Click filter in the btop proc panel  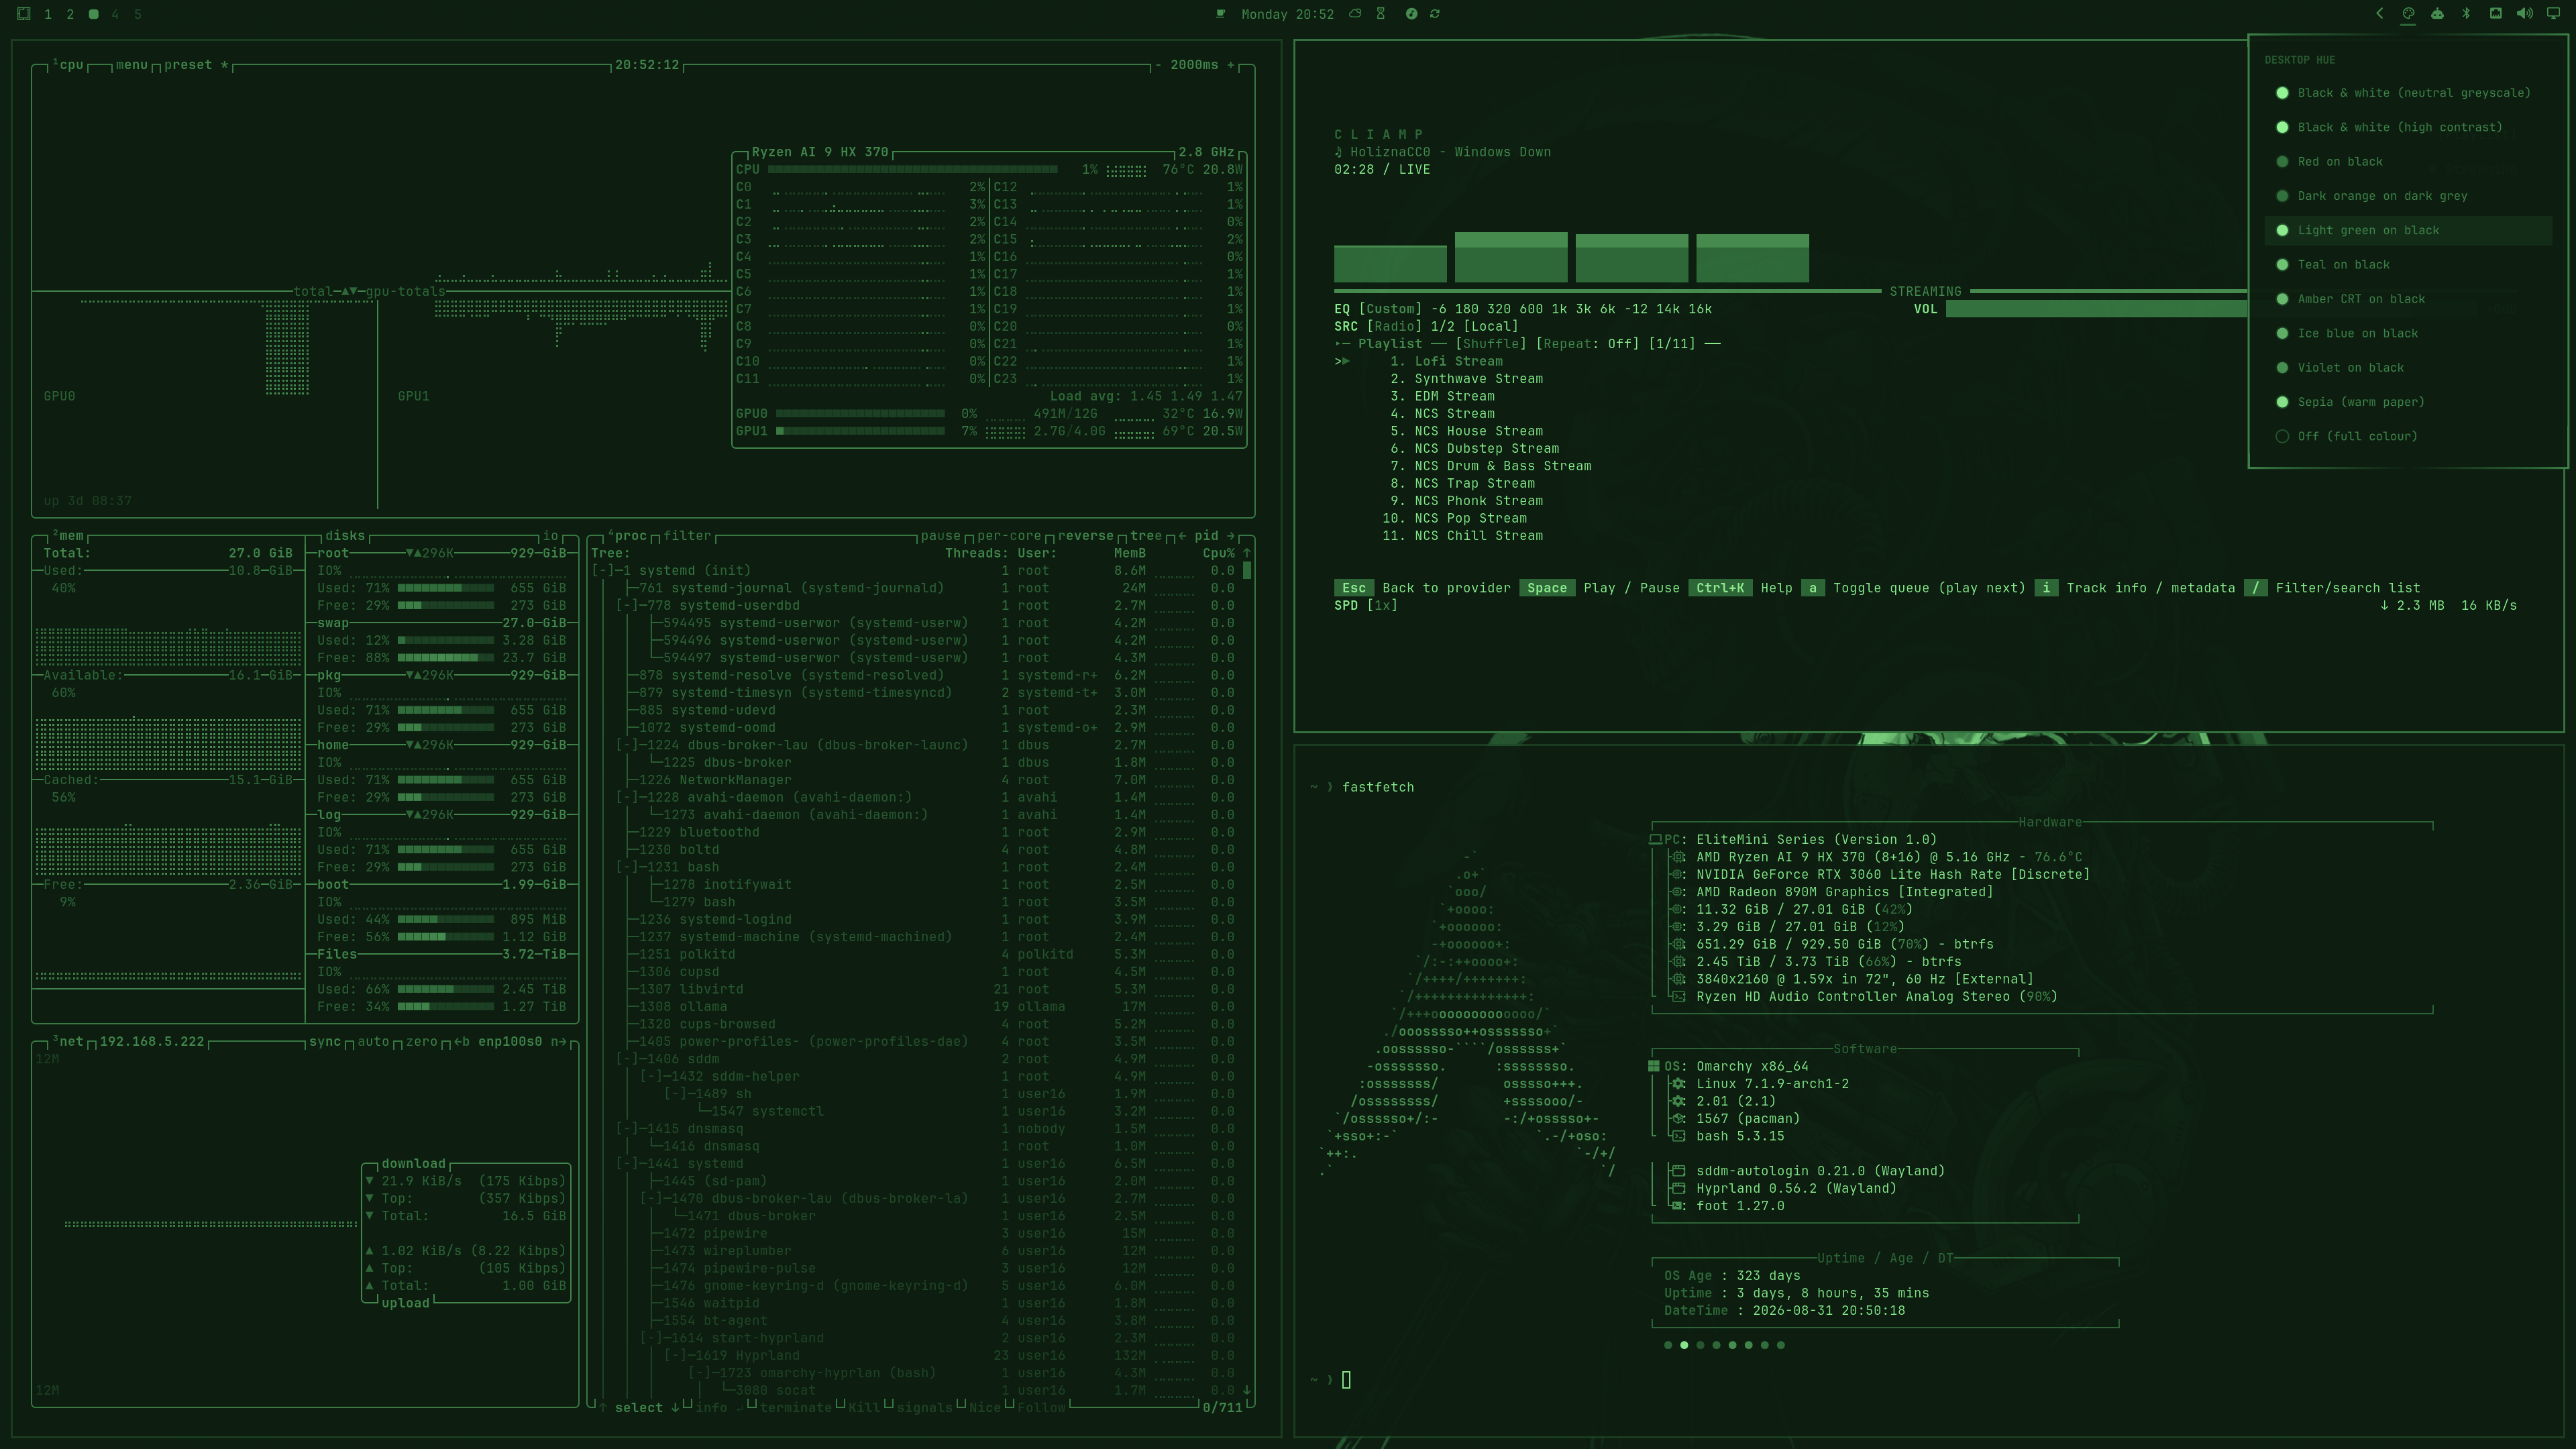(687, 537)
